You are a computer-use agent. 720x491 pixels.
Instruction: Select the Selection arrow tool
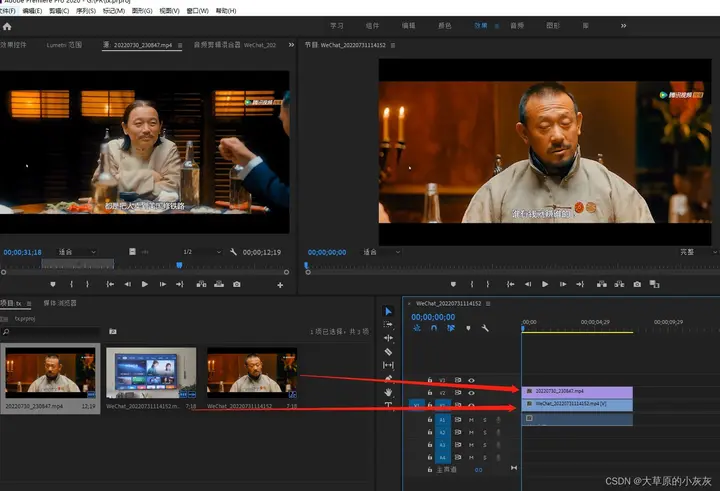pyautogui.click(x=388, y=311)
